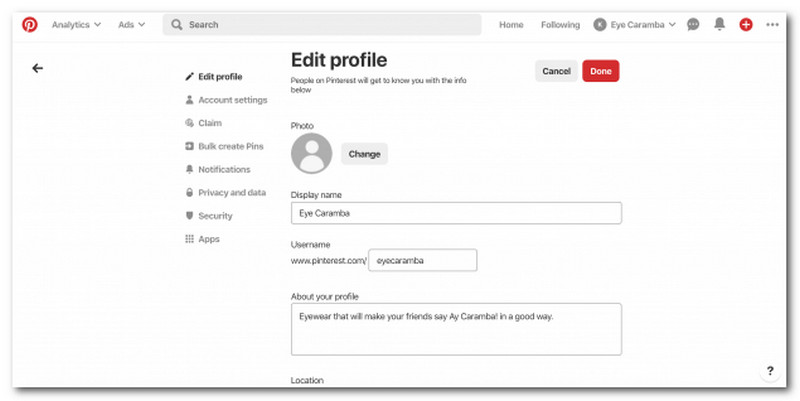The width and height of the screenshot is (800, 401).
Task: Go to Account settings section
Action: [232, 100]
